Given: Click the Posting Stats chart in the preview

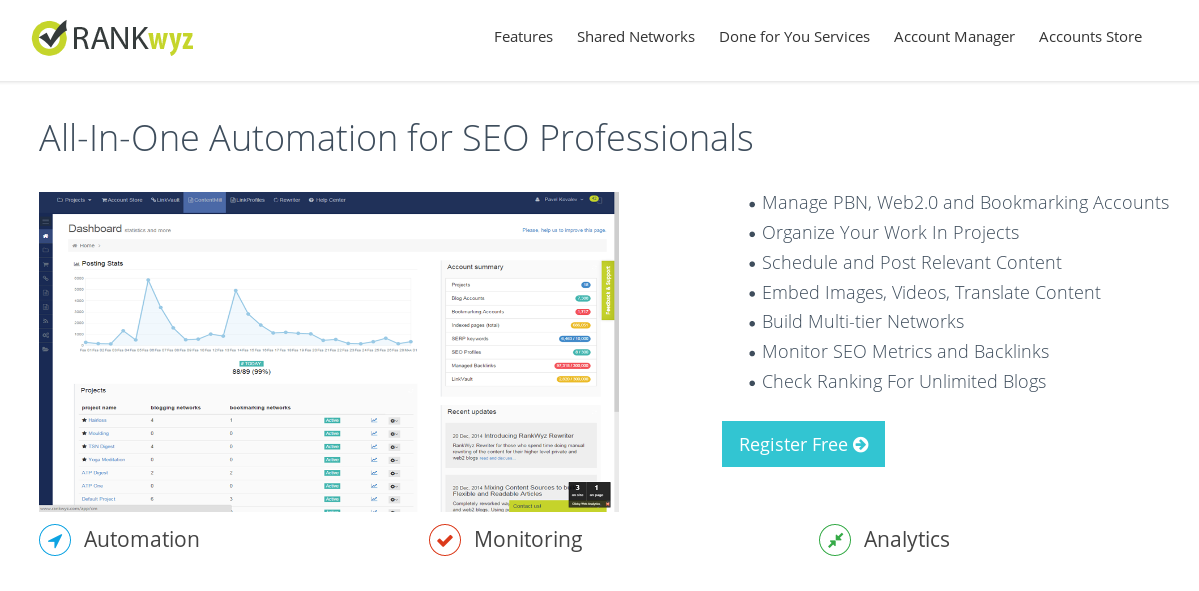Looking at the screenshot, I should tap(246, 313).
